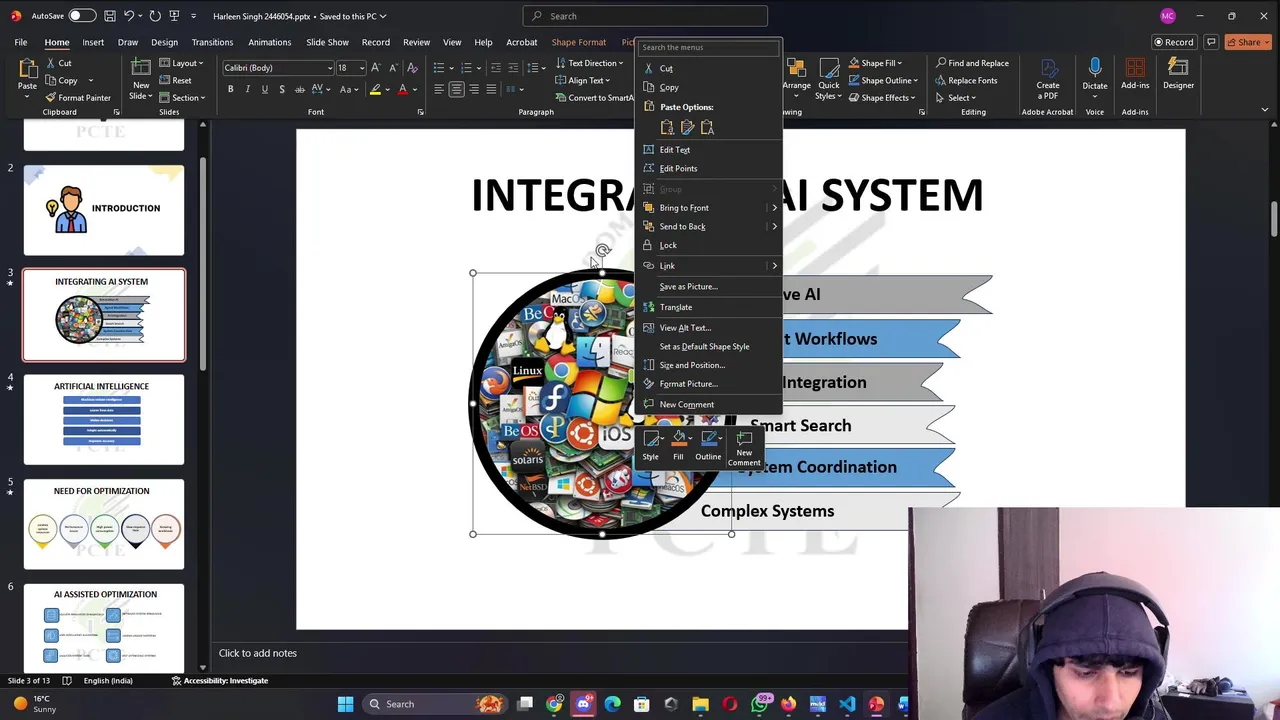The height and width of the screenshot is (720, 1280).
Task: Expand the Select dropdown in Editing
Action: click(955, 98)
